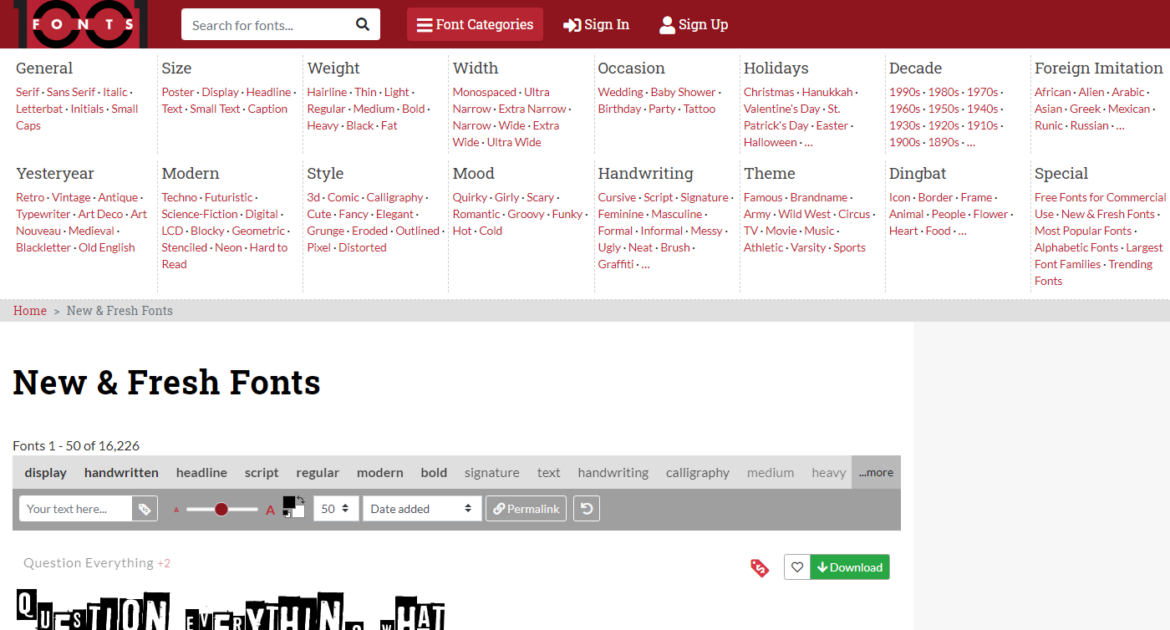Click the 'Your text here...' input field
1170x630 pixels.
(75, 509)
